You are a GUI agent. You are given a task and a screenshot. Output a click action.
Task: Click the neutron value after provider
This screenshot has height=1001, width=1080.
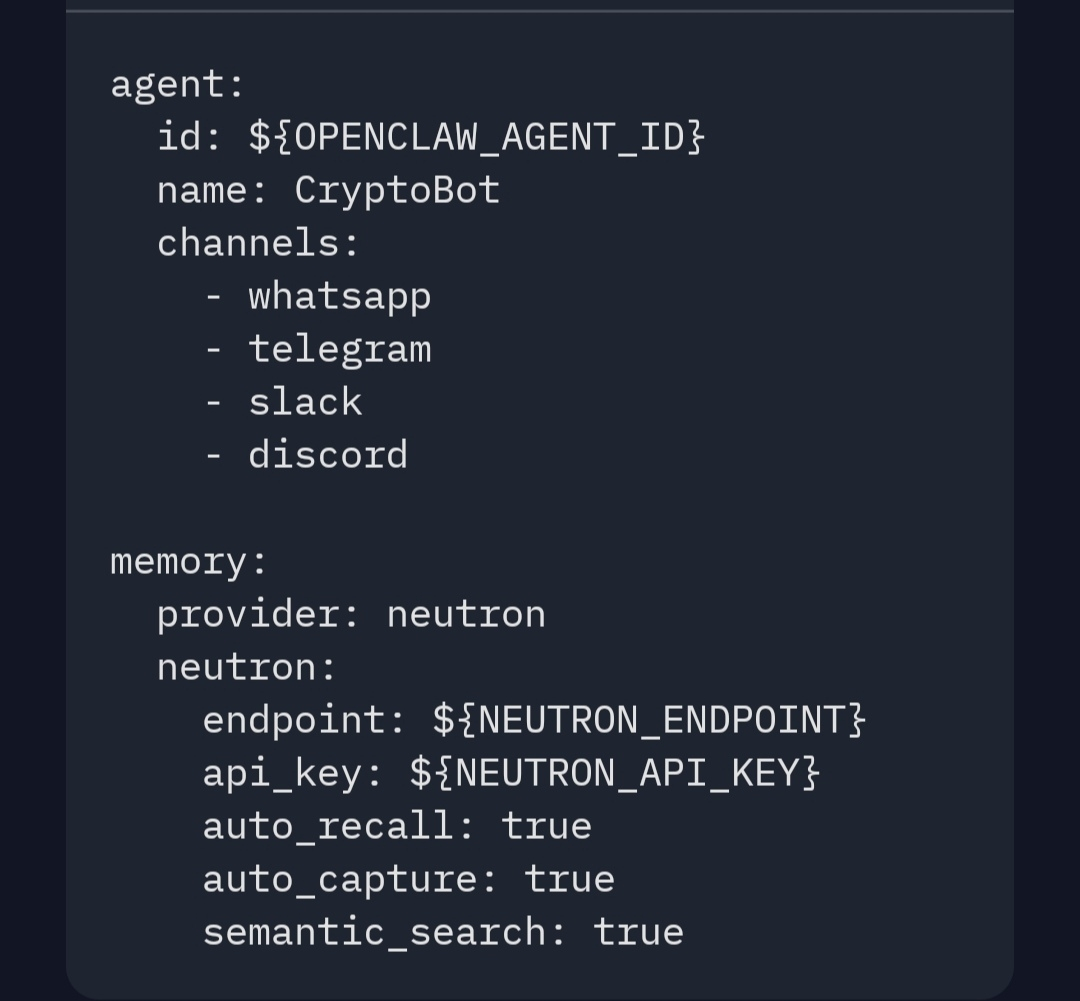pyautogui.click(x=466, y=614)
